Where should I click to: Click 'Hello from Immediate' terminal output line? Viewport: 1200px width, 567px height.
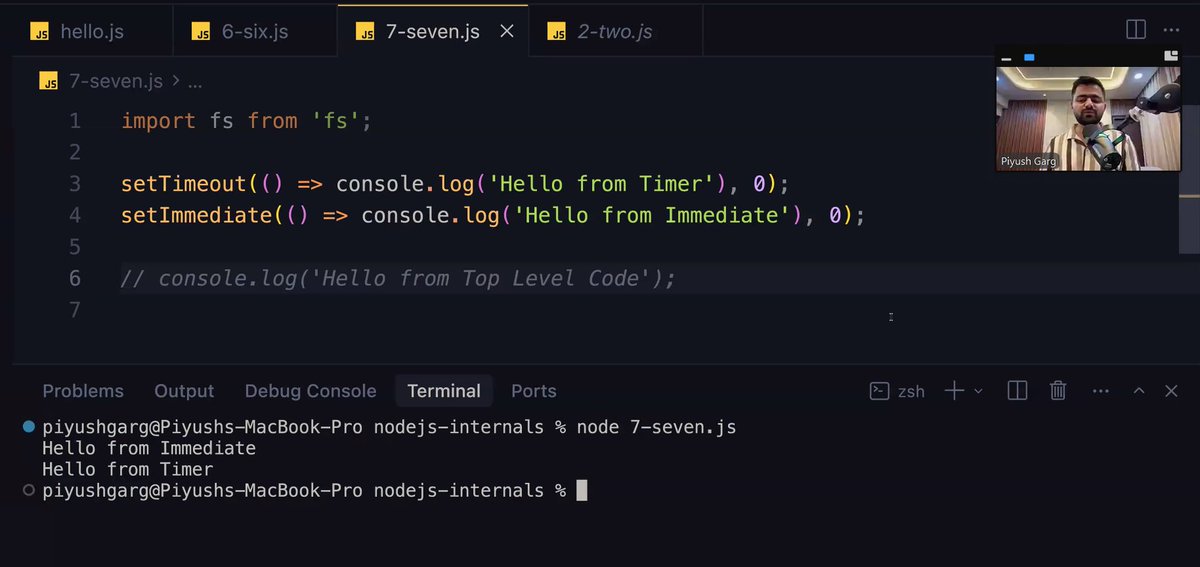click(x=149, y=448)
